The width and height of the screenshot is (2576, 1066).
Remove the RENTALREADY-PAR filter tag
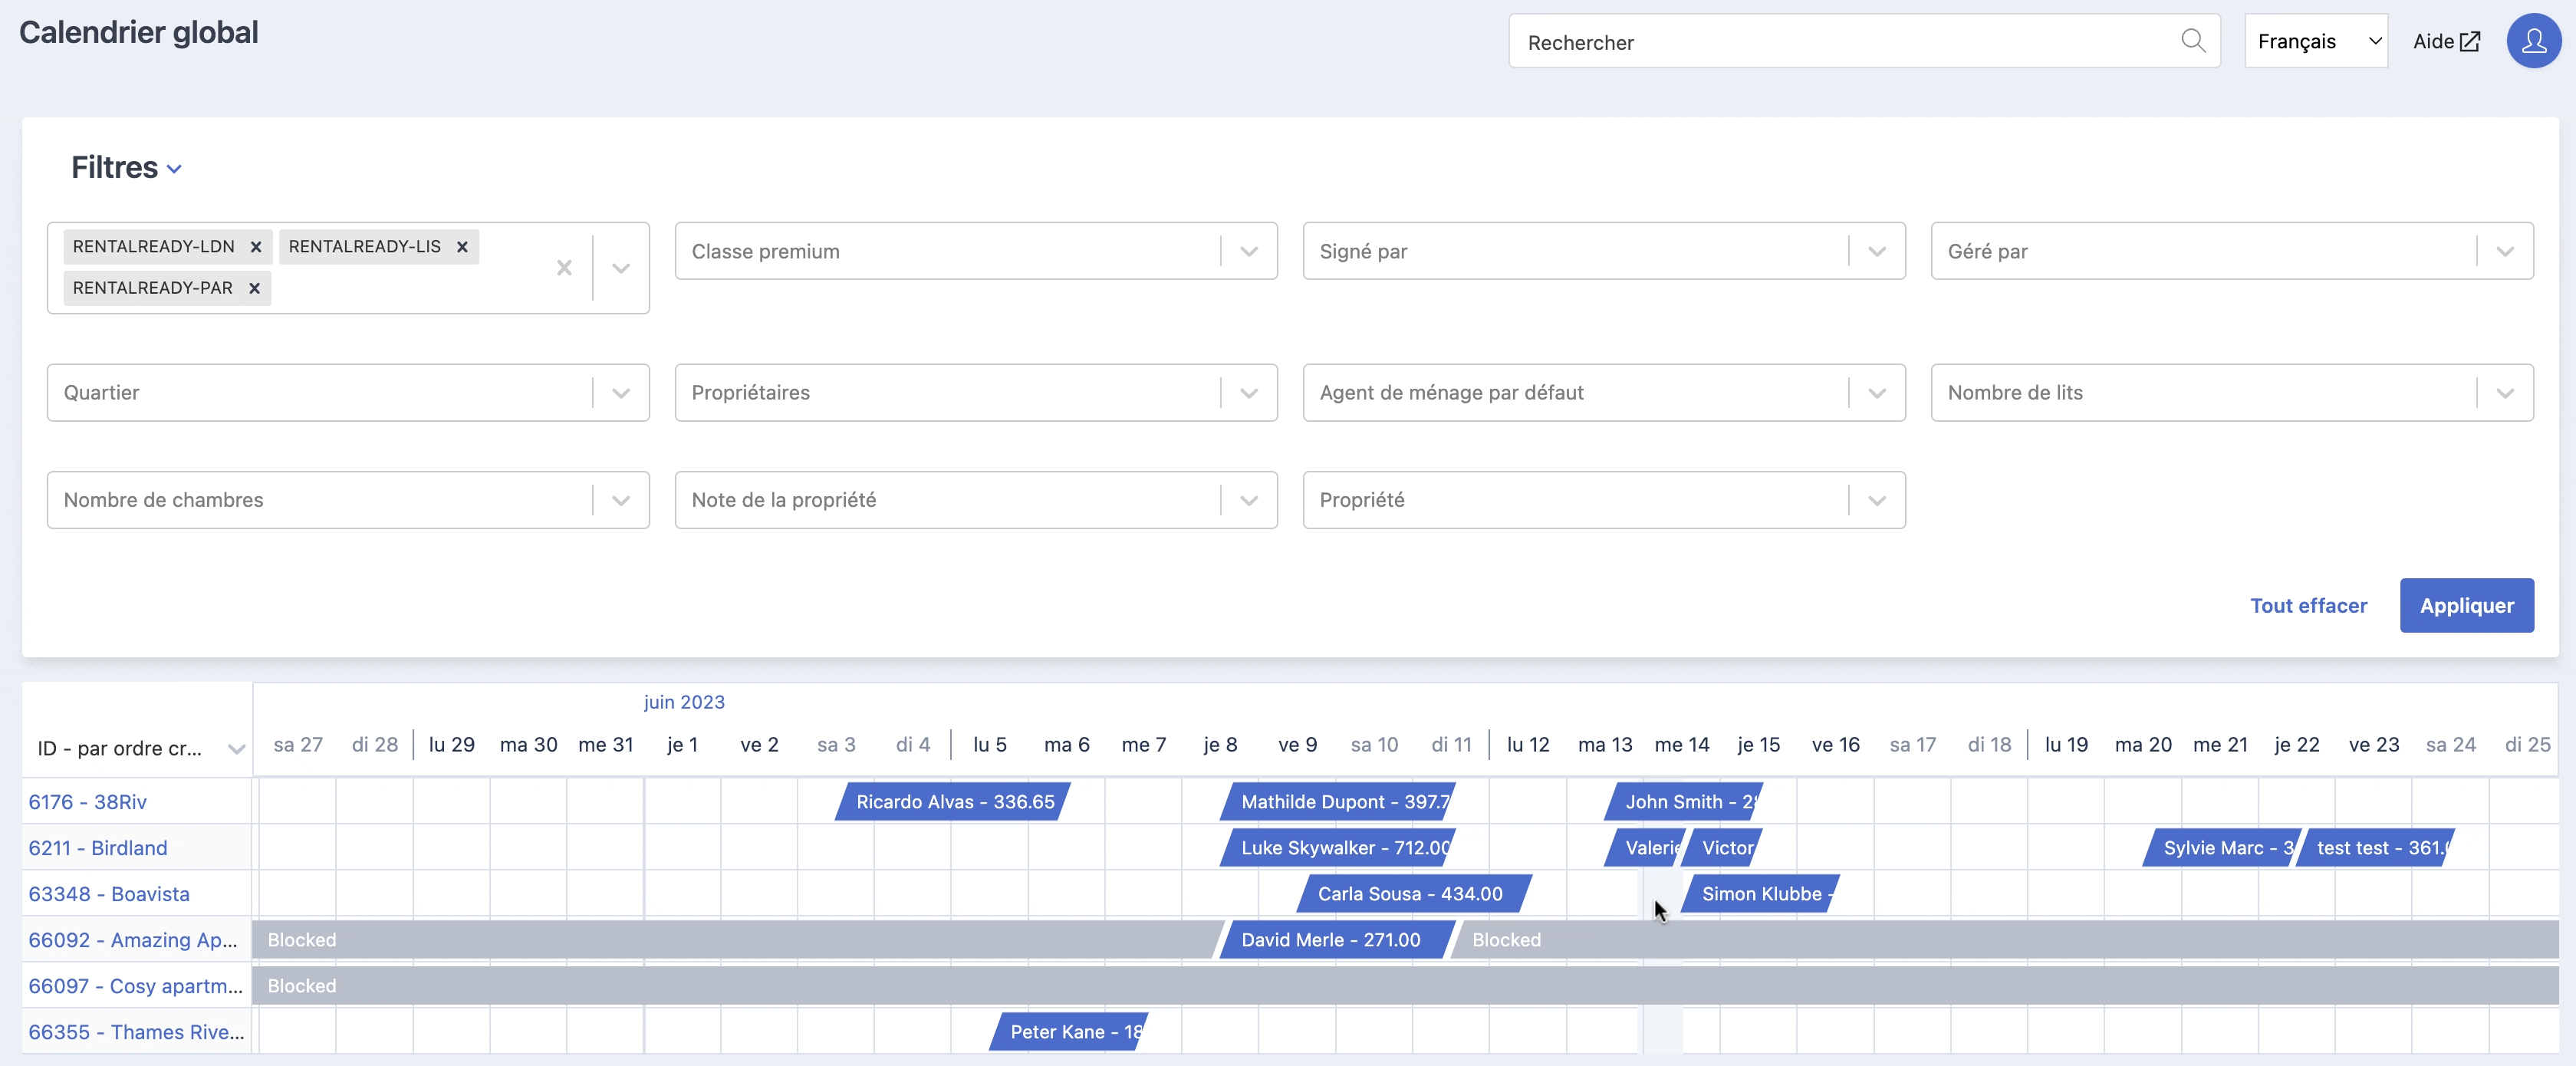click(x=254, y=288)
